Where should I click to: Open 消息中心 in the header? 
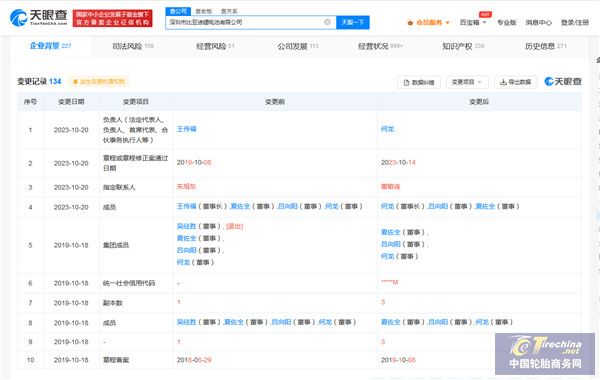tap(538, 23)
